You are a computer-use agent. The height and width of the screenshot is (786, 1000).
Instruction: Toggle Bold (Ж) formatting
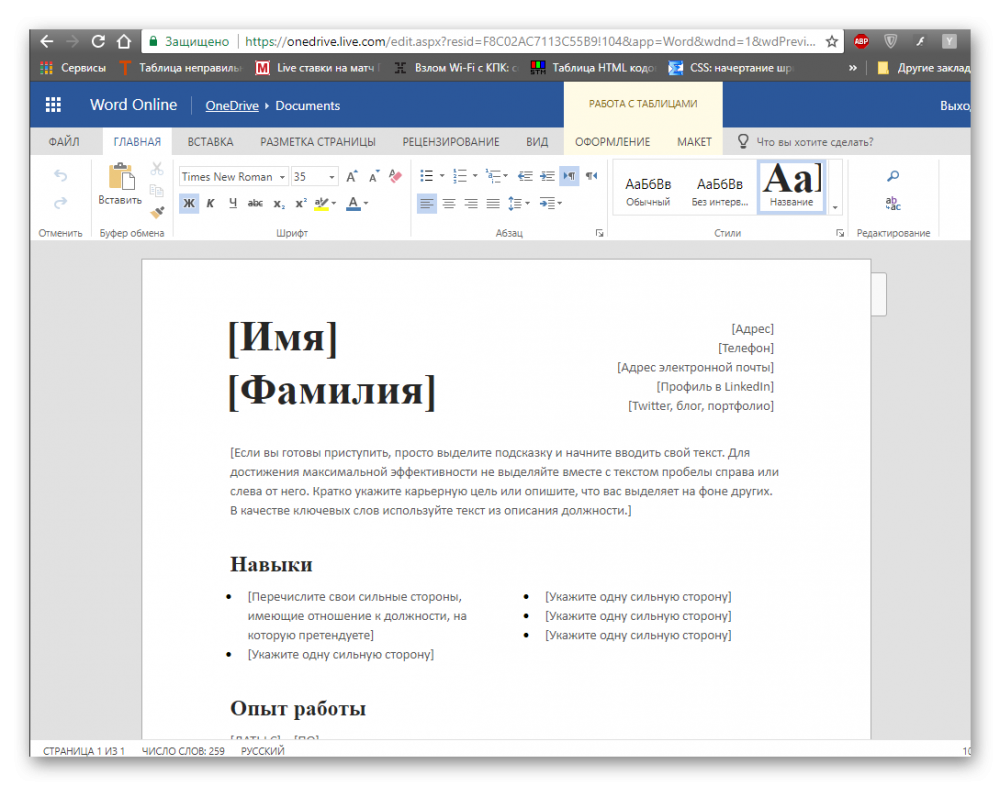click(x=188, y=203)
